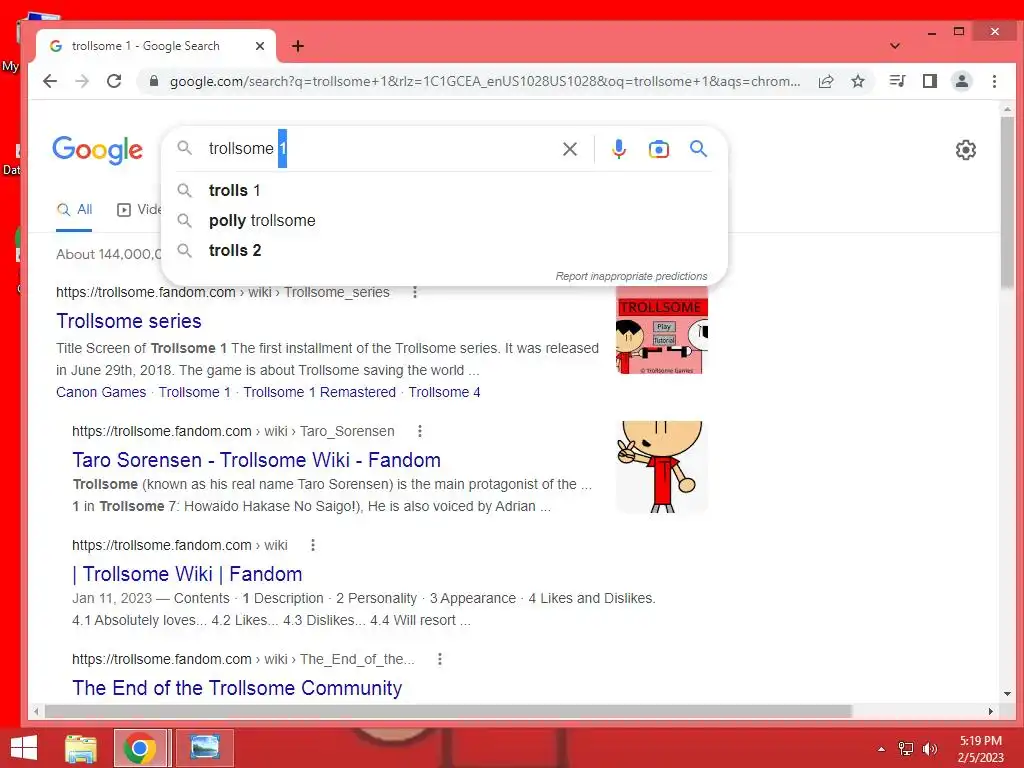The image size is (1024, 768).
Task: Open the picture viewer taskbar icon
Action: [x=204, y=748]
